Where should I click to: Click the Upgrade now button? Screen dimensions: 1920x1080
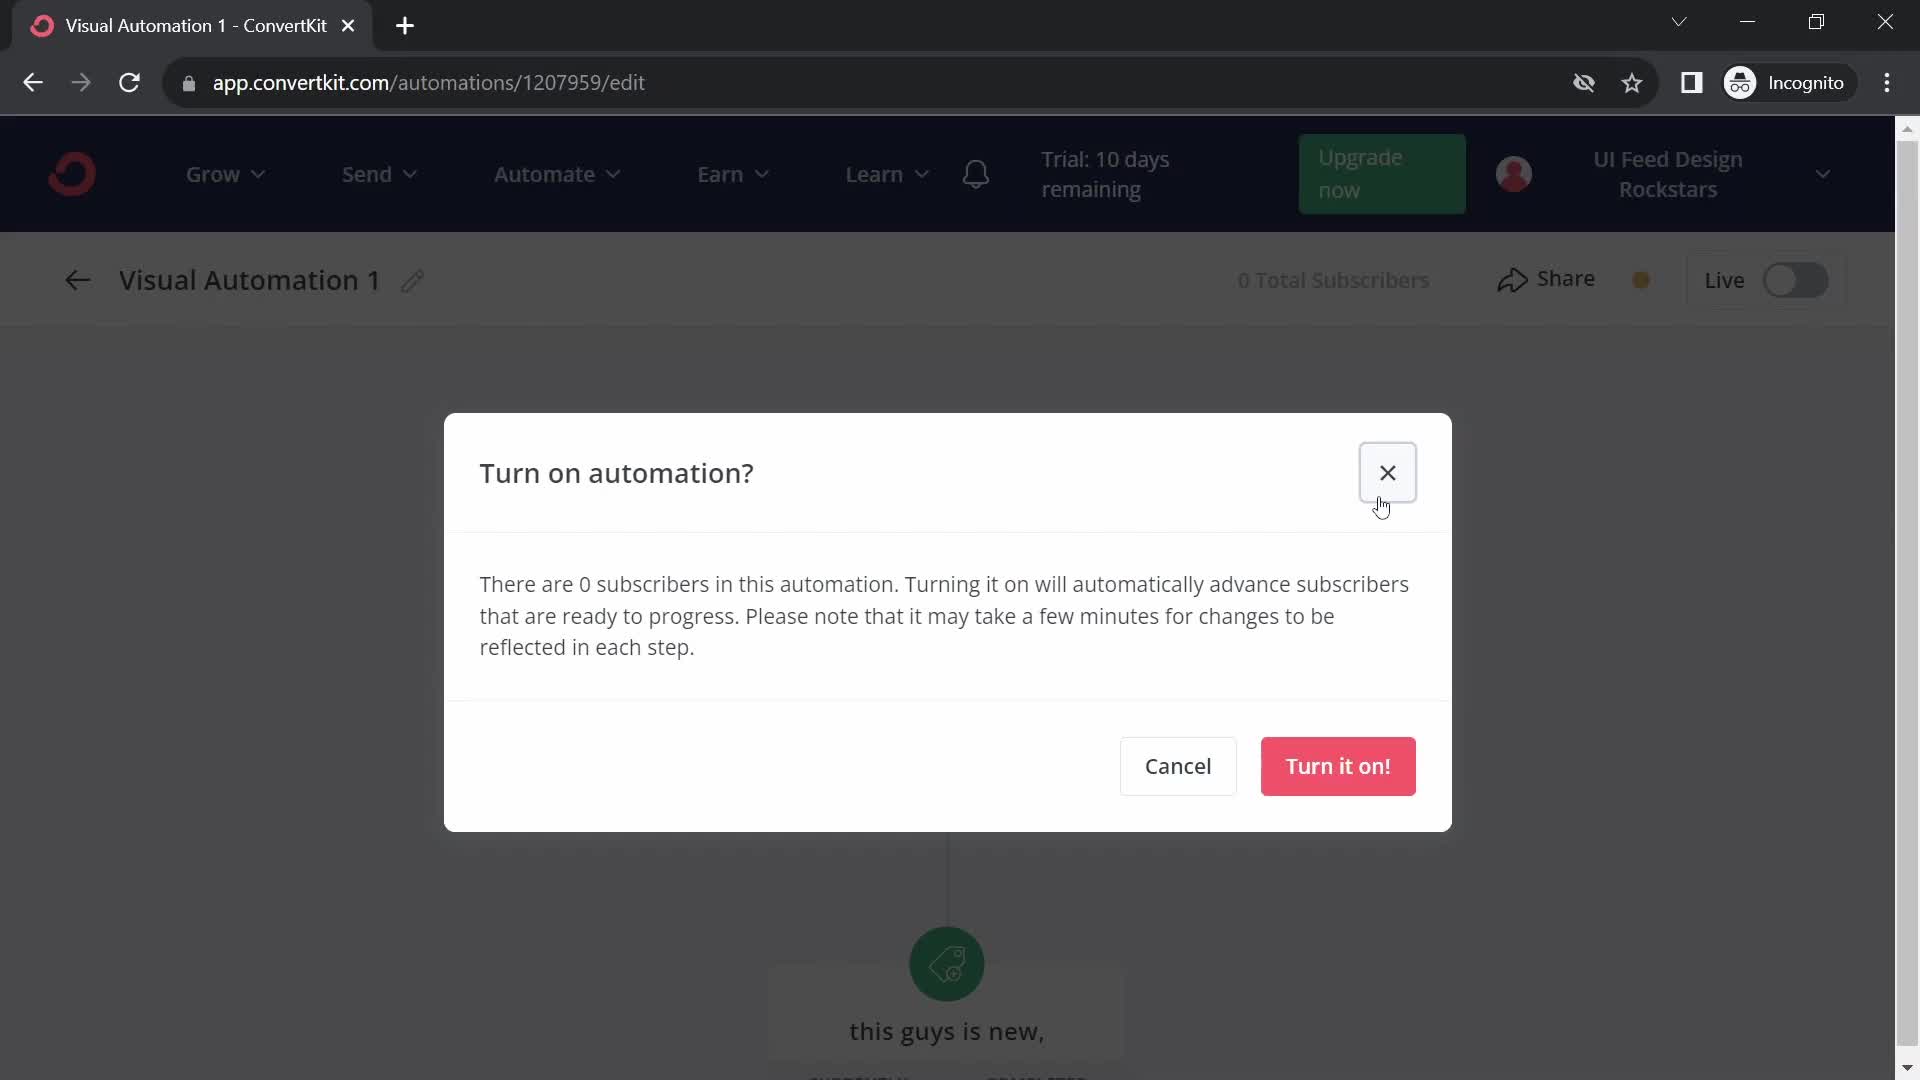[1382, 173]
